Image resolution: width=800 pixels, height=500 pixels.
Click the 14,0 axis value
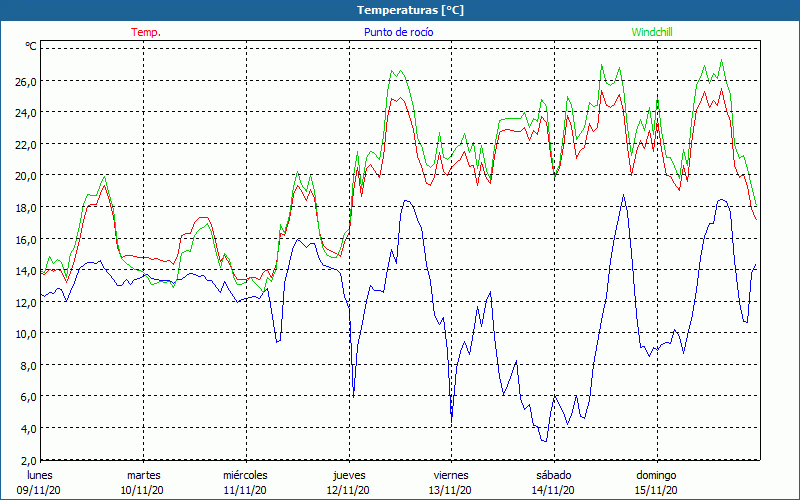pos(25,271)
